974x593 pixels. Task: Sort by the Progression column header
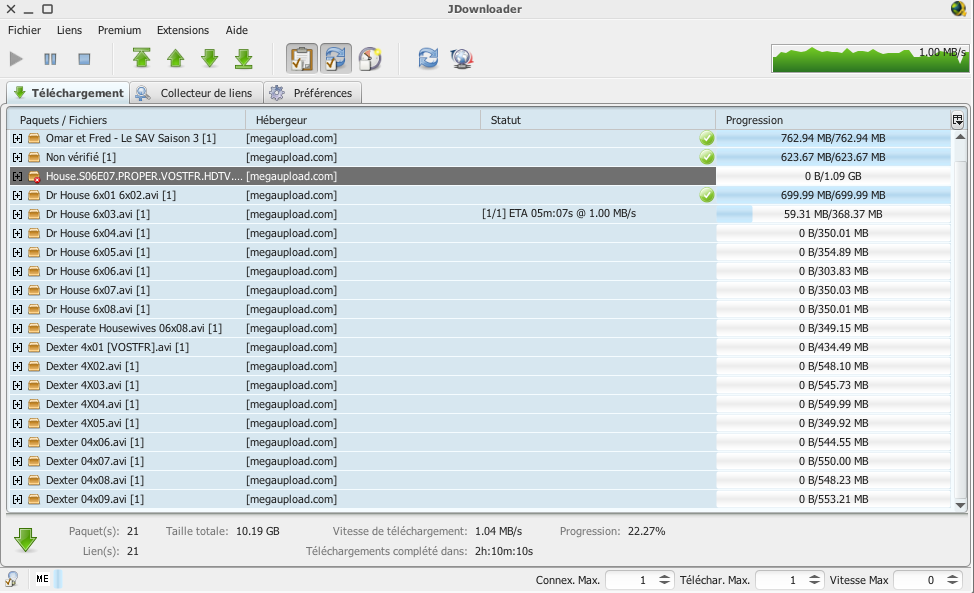[x=833, y=120]
